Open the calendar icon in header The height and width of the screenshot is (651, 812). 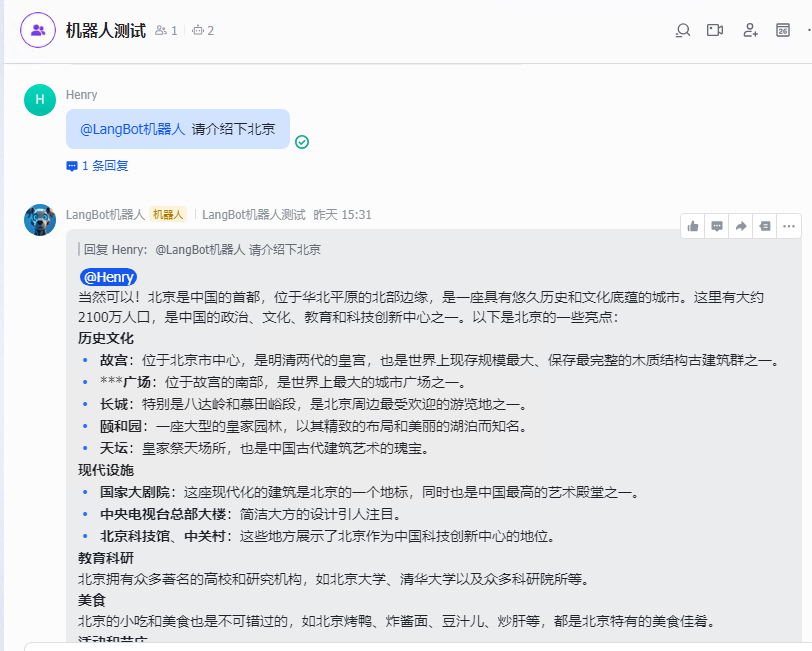click(782, 31)
